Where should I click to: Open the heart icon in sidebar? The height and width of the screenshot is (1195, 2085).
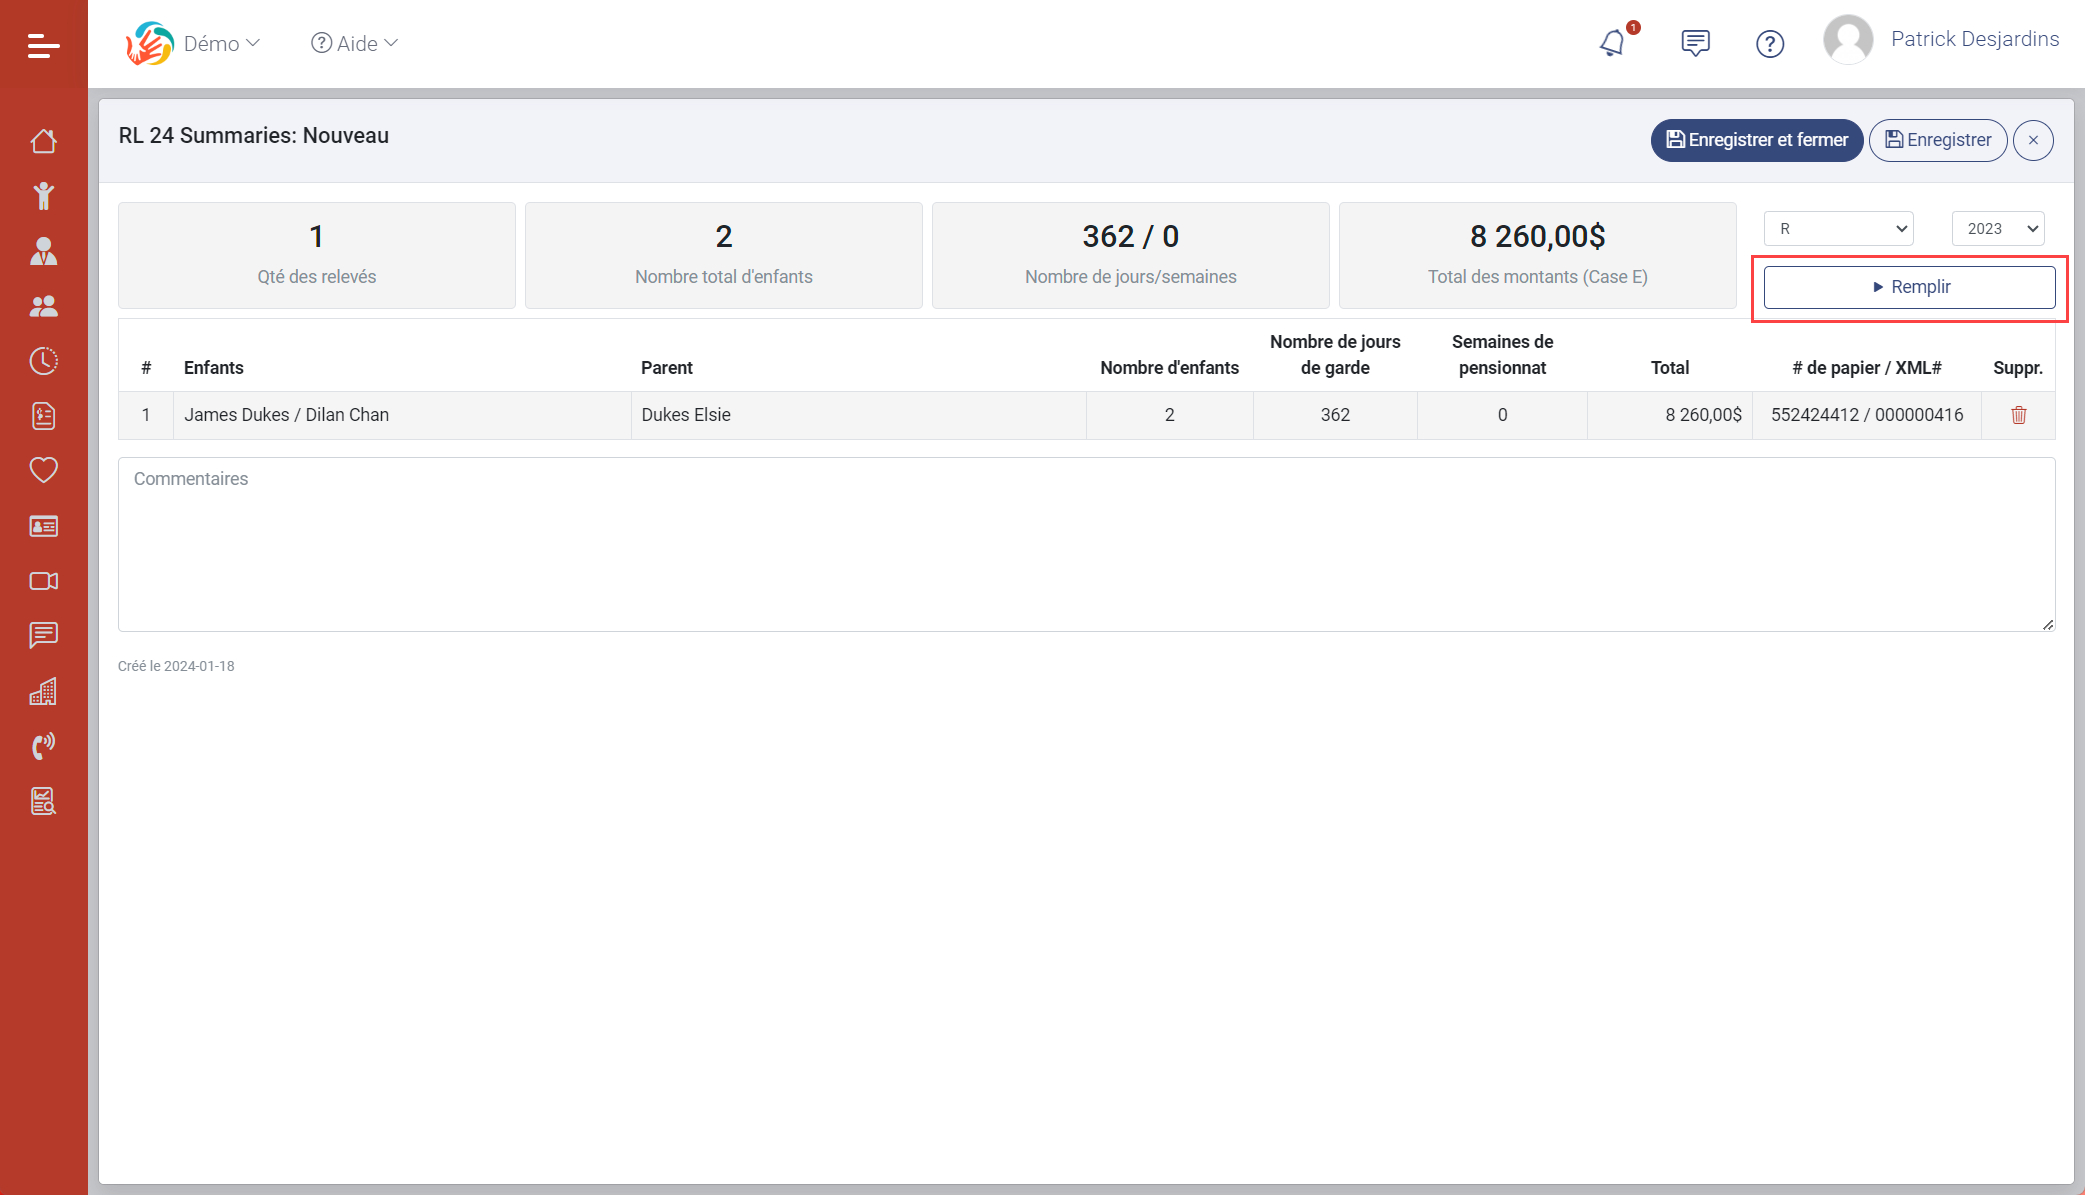coord(43,470)
